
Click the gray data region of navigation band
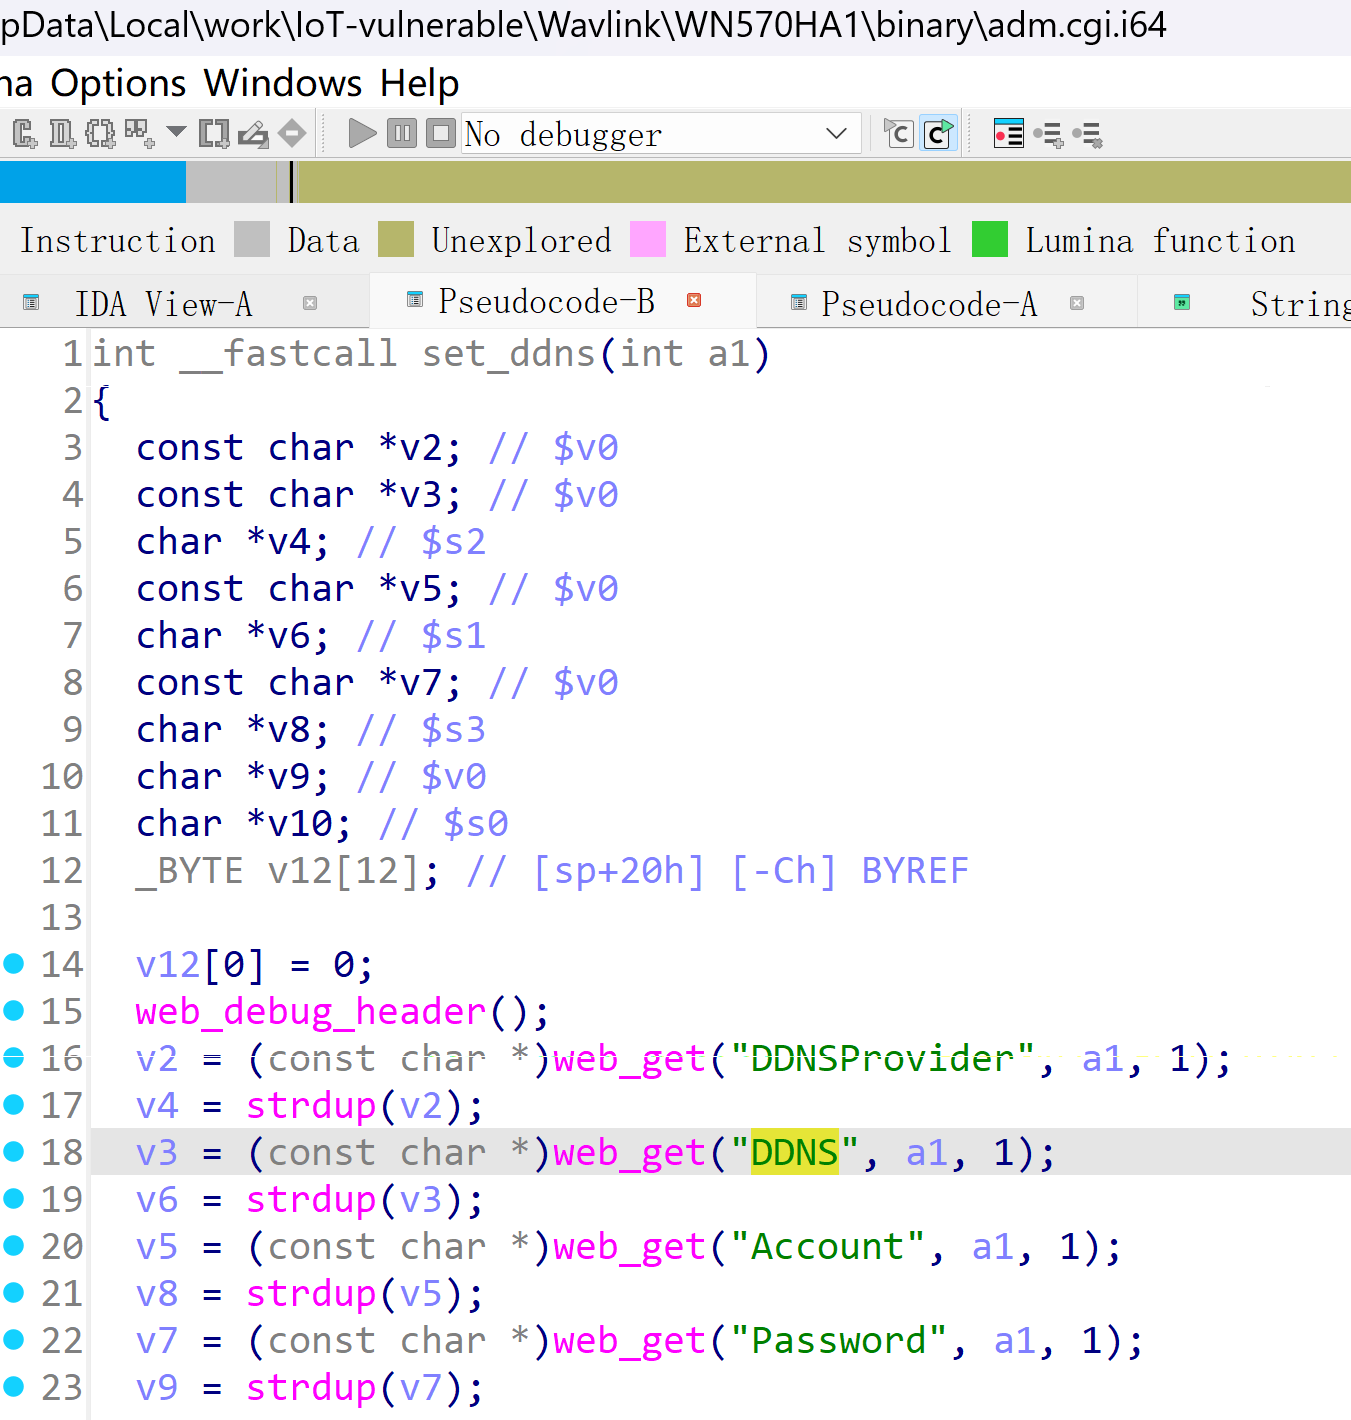[230, 182]
